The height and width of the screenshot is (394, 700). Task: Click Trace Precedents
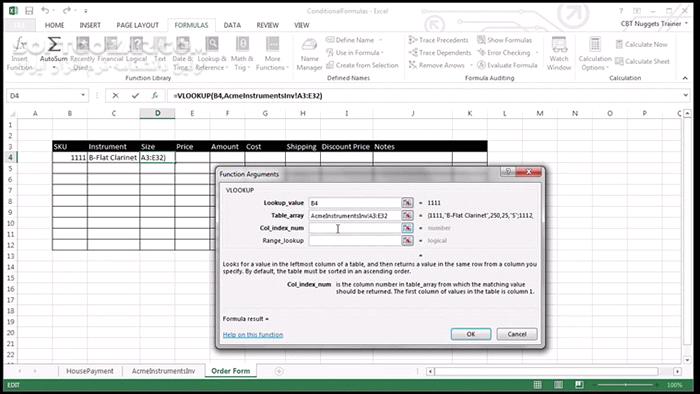tap(438, 40)
